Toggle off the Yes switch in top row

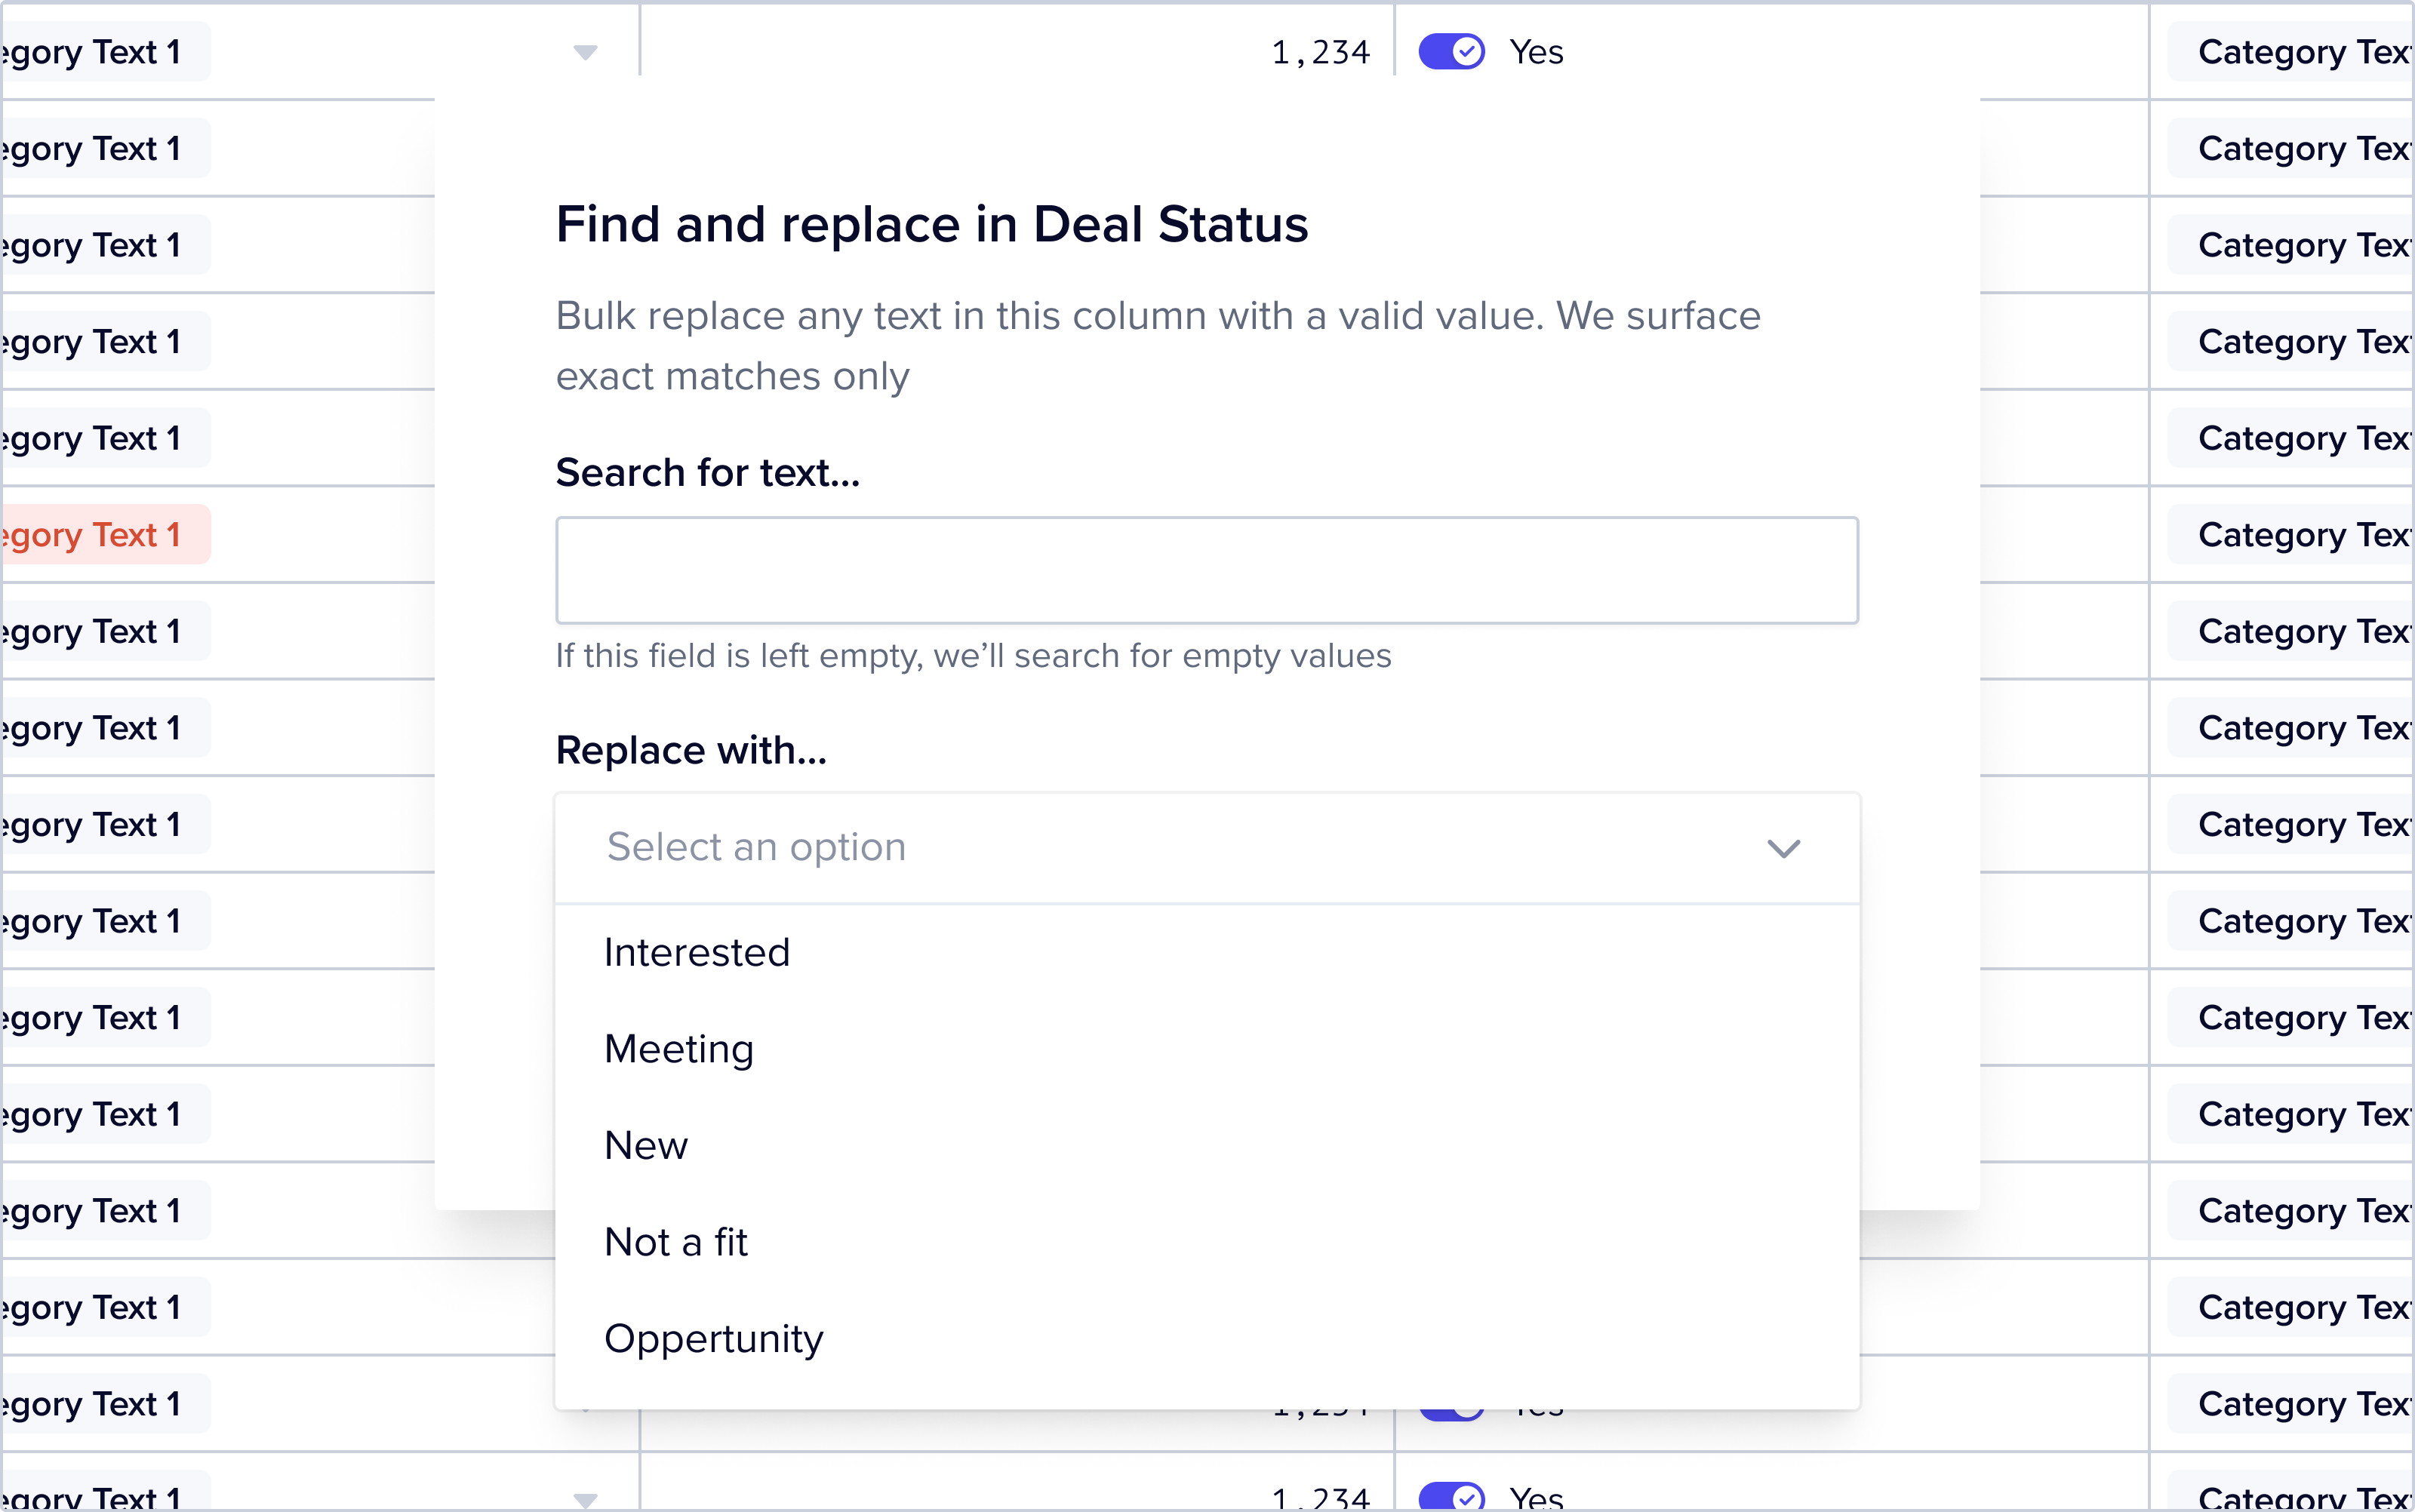click(x=1451, y=52)
